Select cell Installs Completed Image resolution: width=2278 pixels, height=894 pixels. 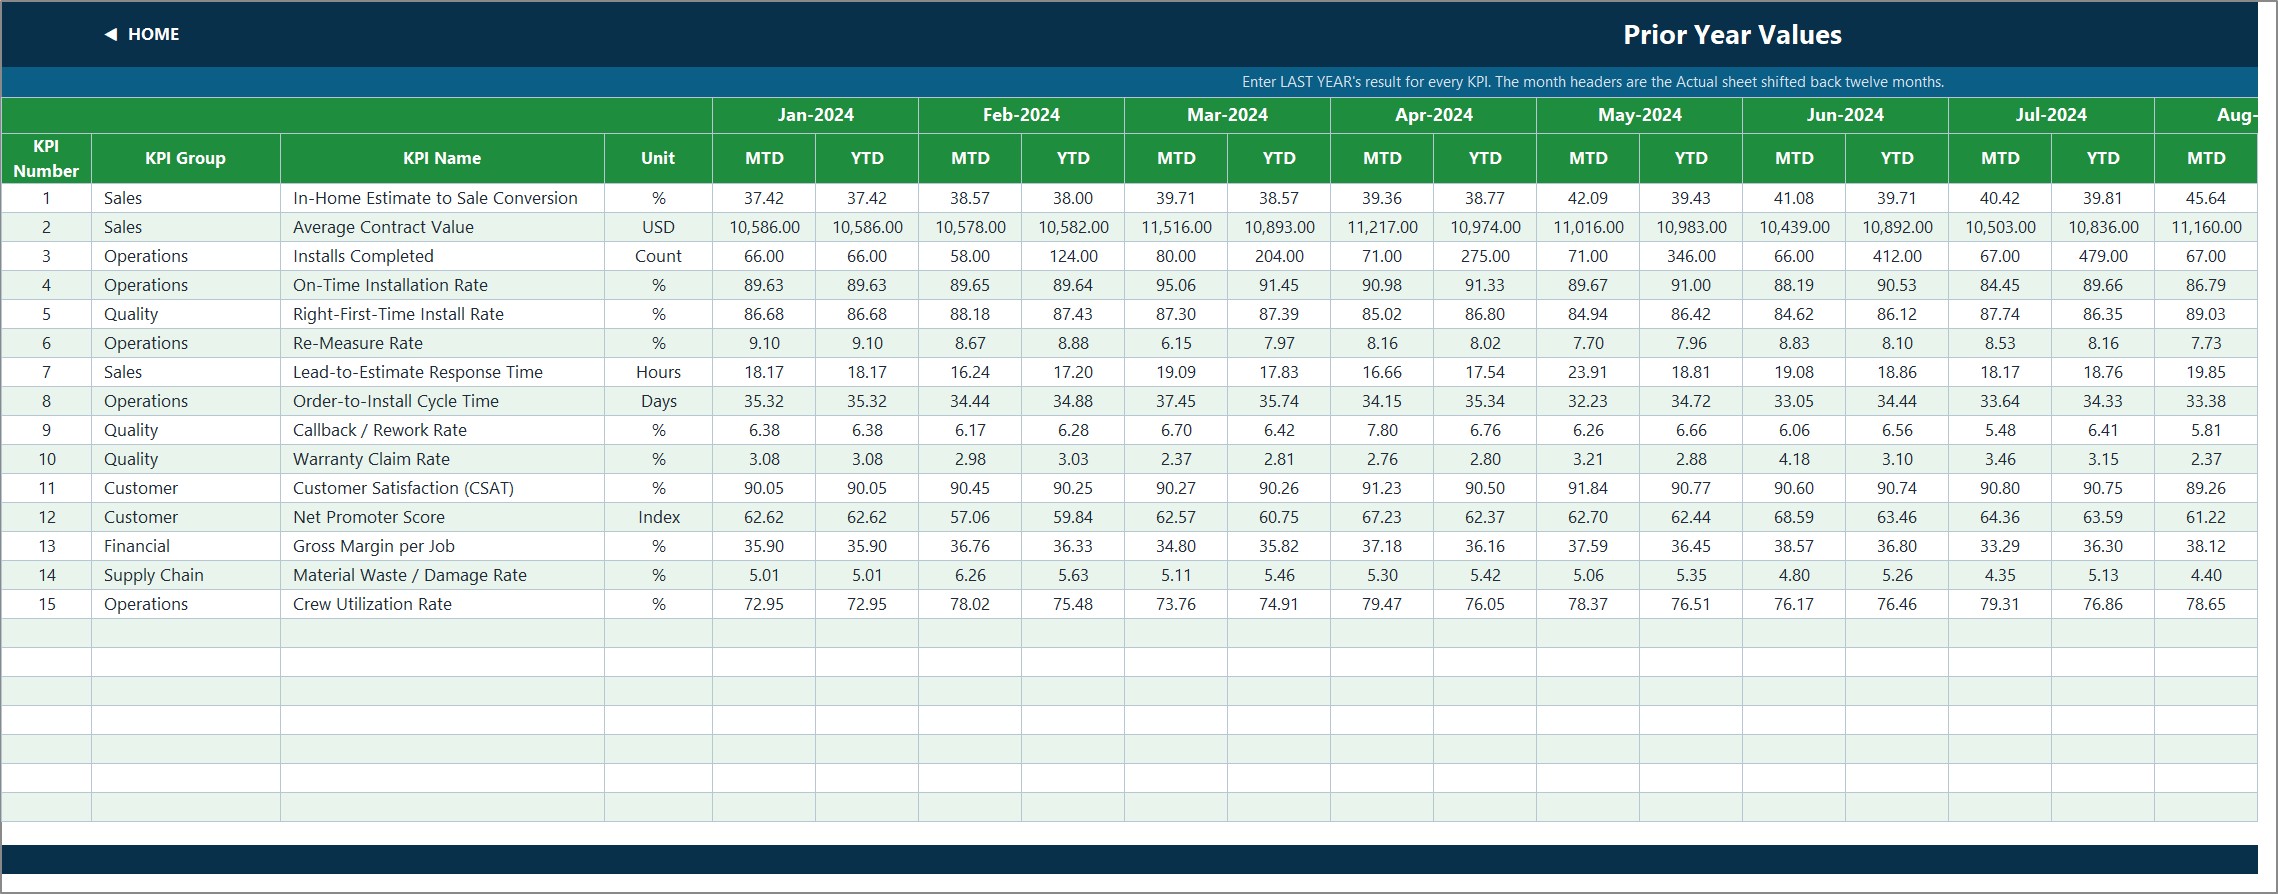click(442, 256)
